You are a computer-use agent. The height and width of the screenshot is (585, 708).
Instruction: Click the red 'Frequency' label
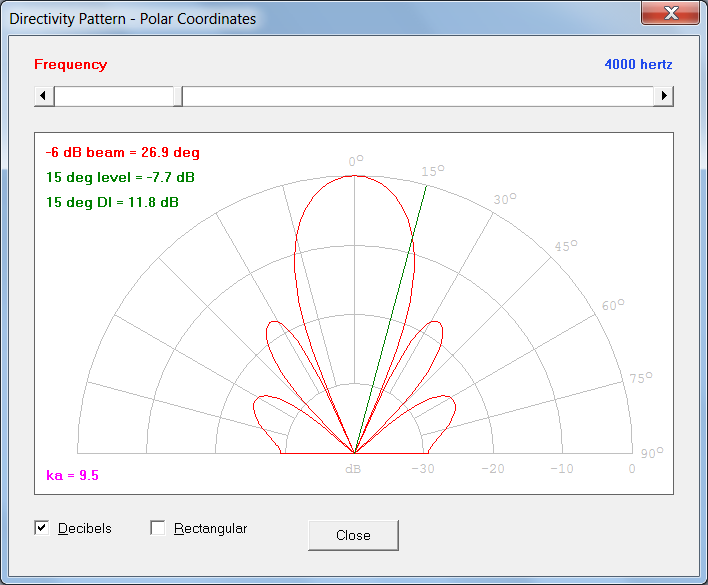(x=71, y=65)
